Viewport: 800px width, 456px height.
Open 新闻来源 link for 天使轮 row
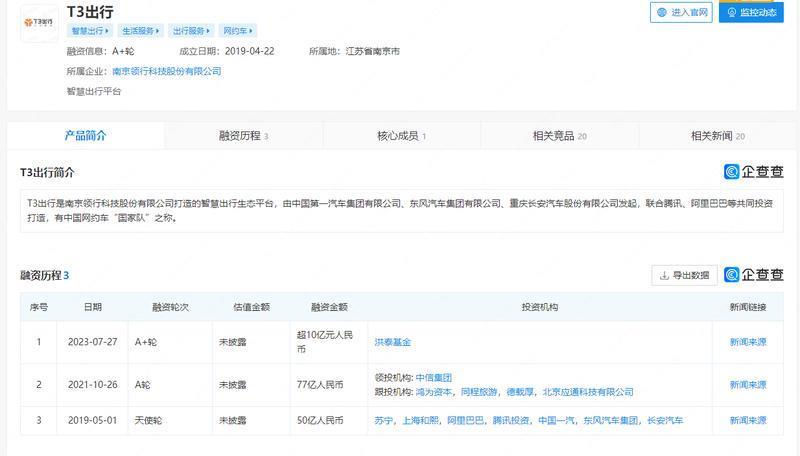(x=747, y=420)
